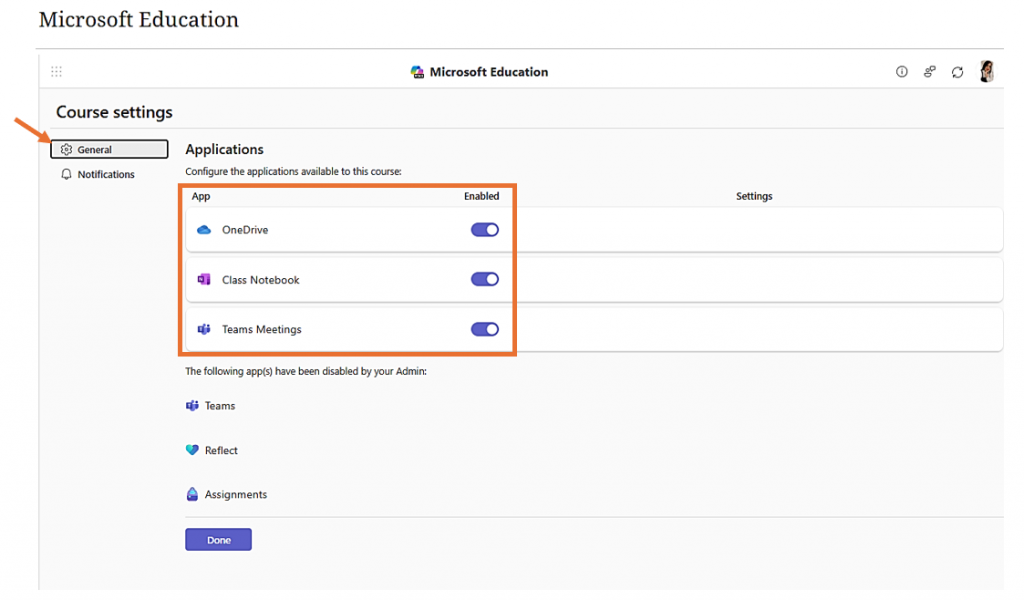The width and height of the screenshot is (1024, 600).
Task: Click the Microsoft Education page title
Action: 138,20
